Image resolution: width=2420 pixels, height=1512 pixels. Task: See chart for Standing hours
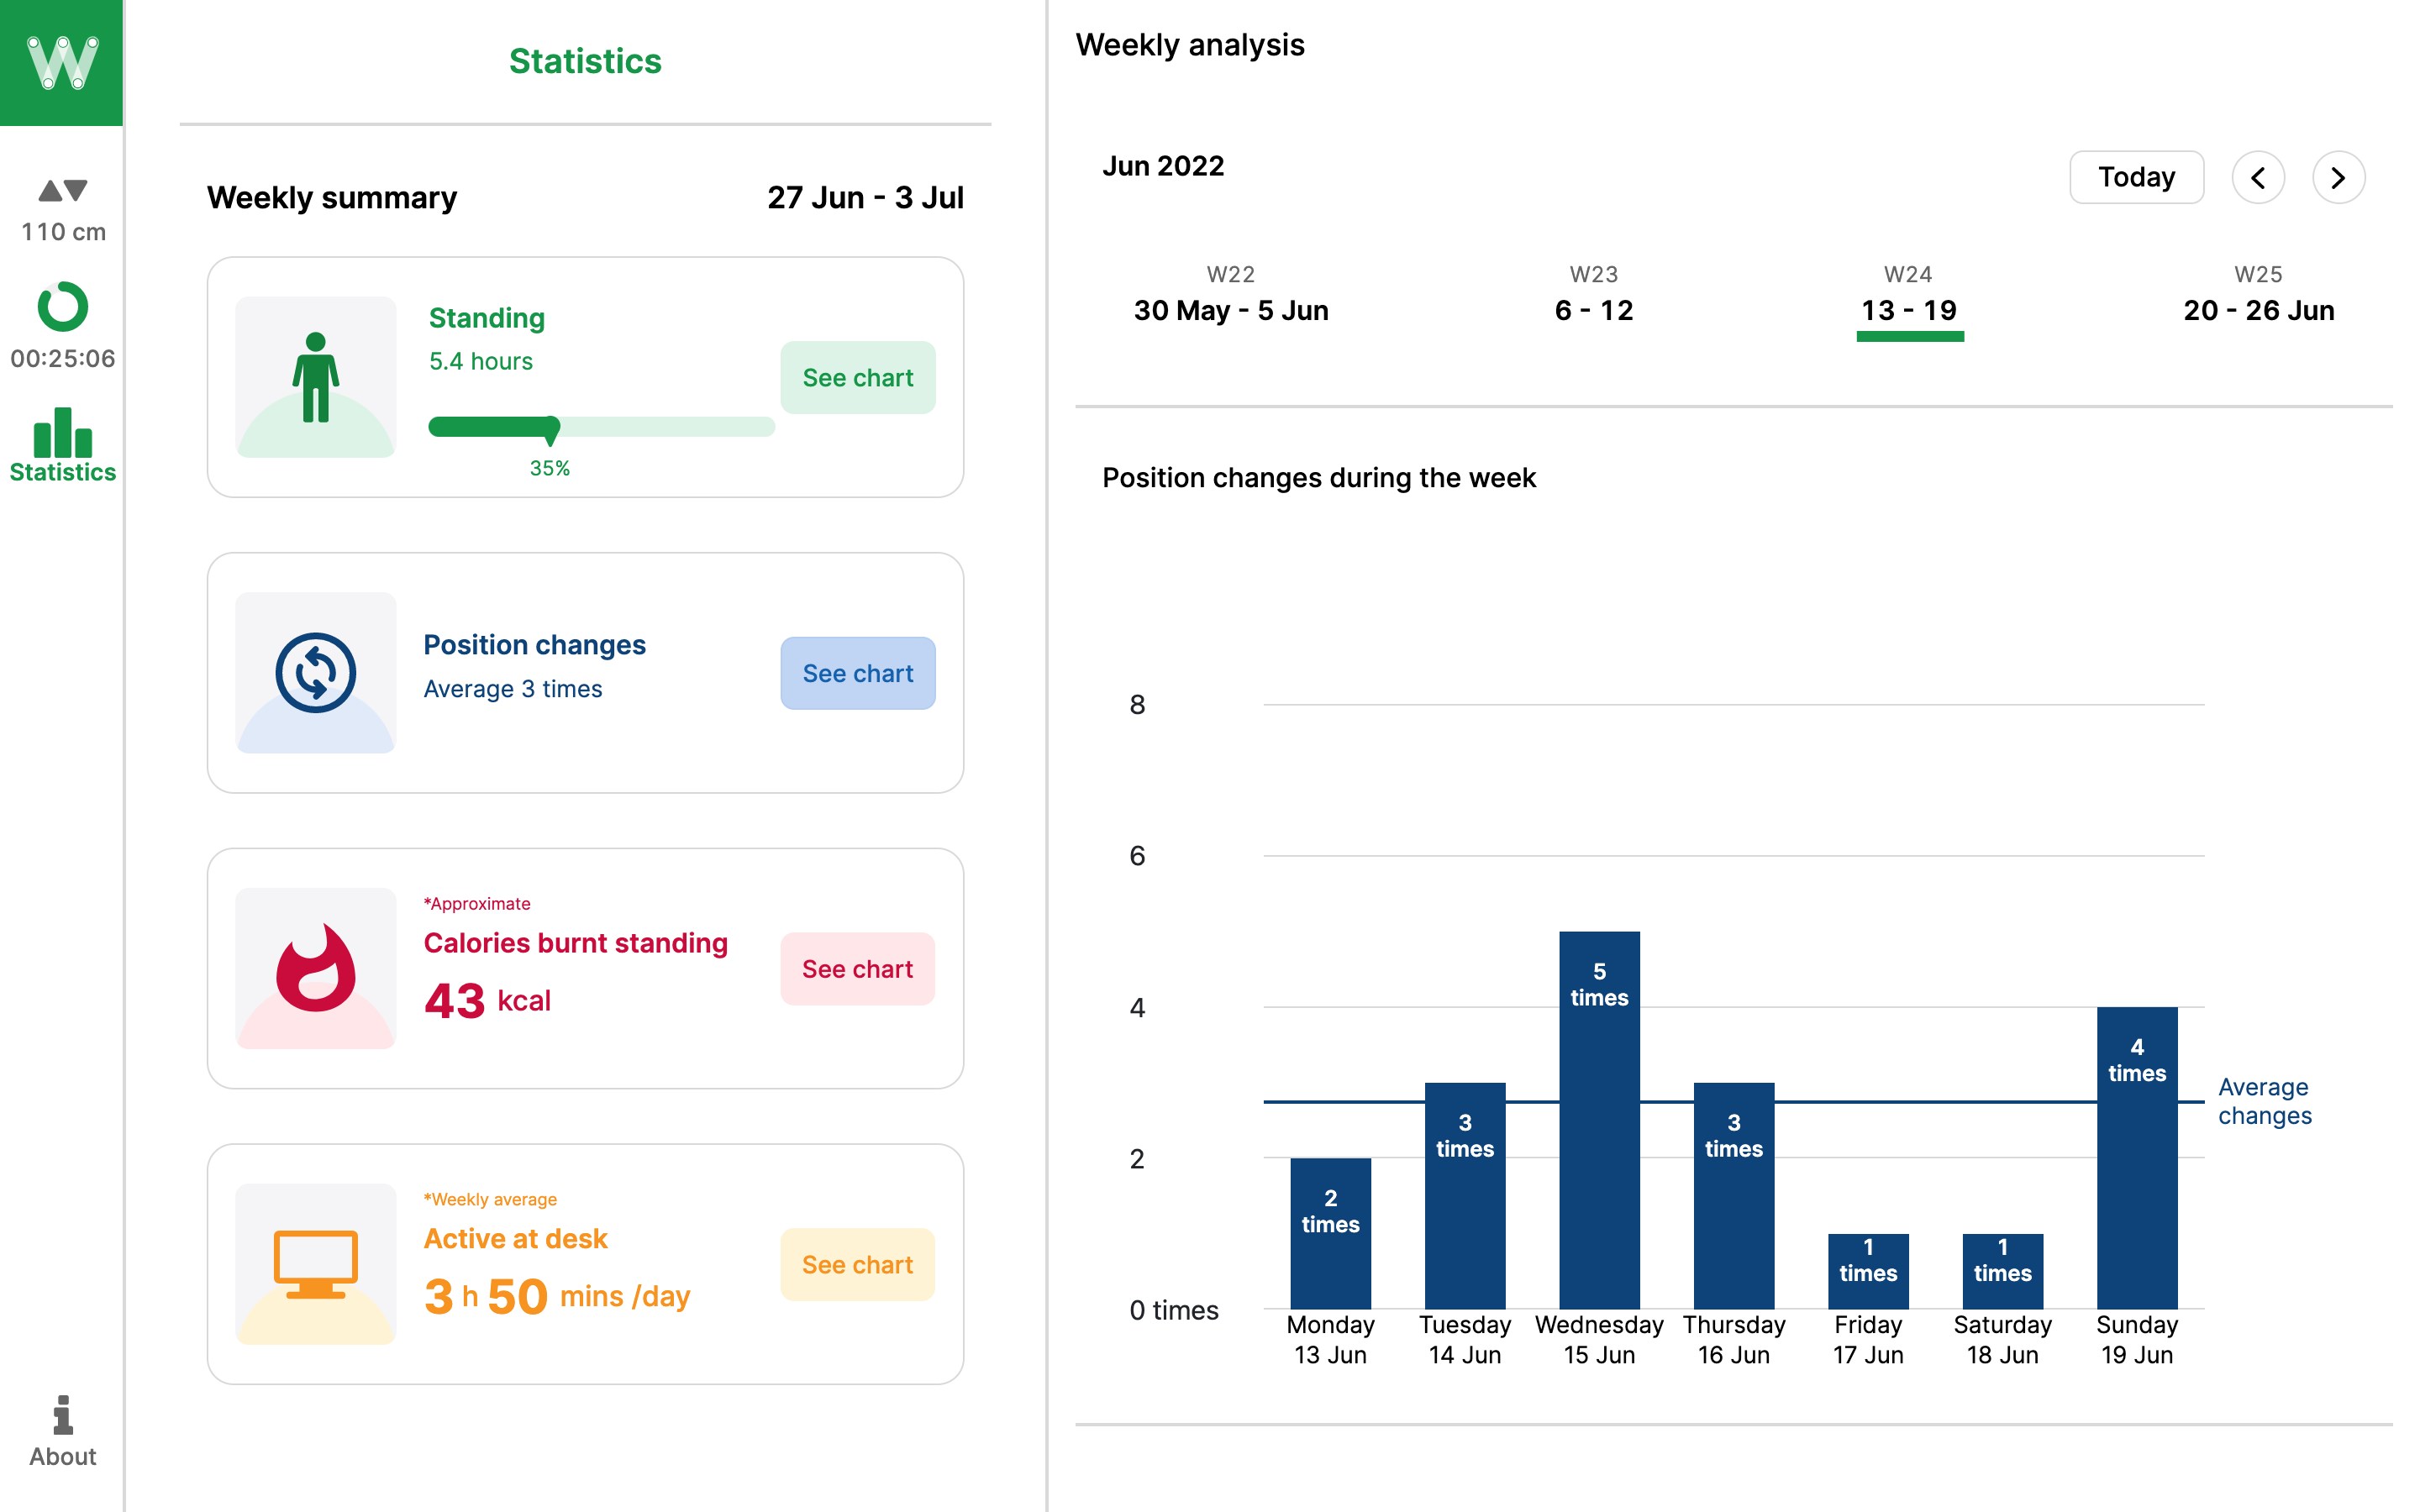point(857,378)
